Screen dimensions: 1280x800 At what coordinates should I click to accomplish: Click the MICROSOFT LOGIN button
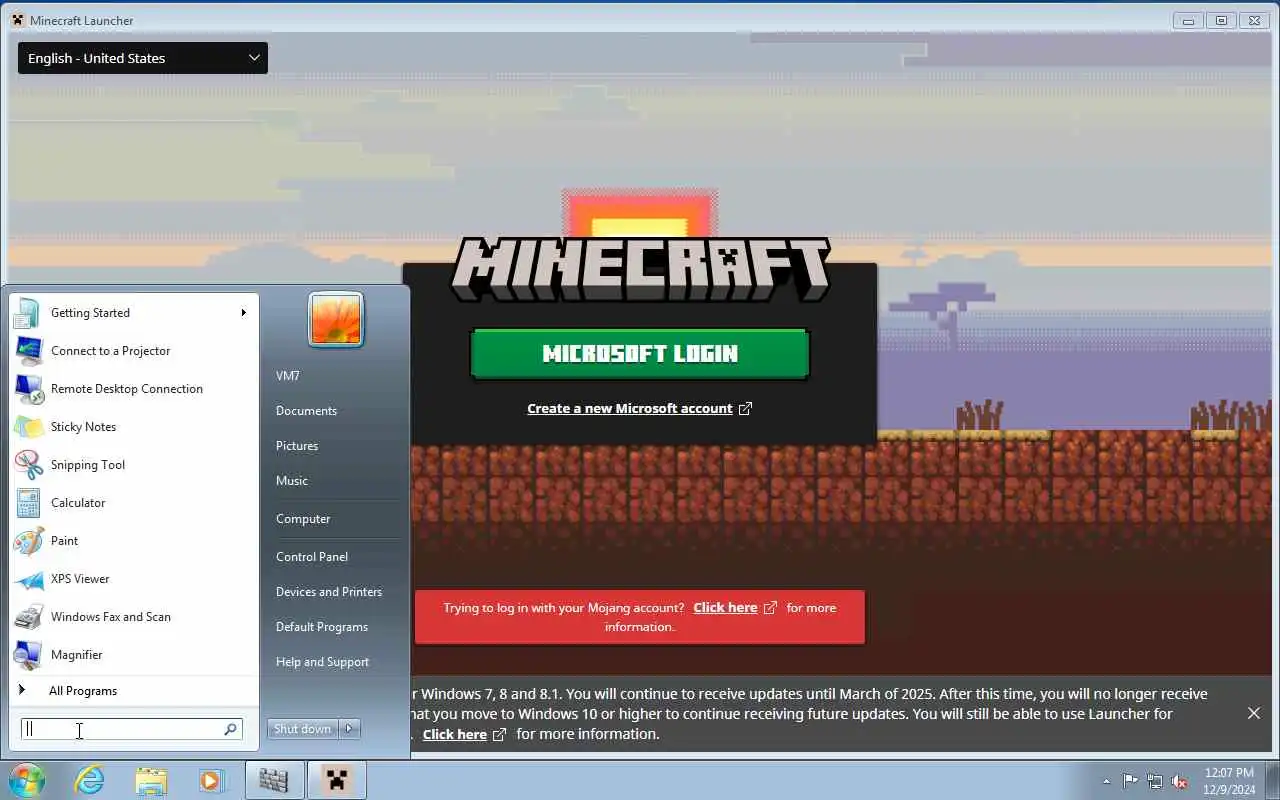640,354
